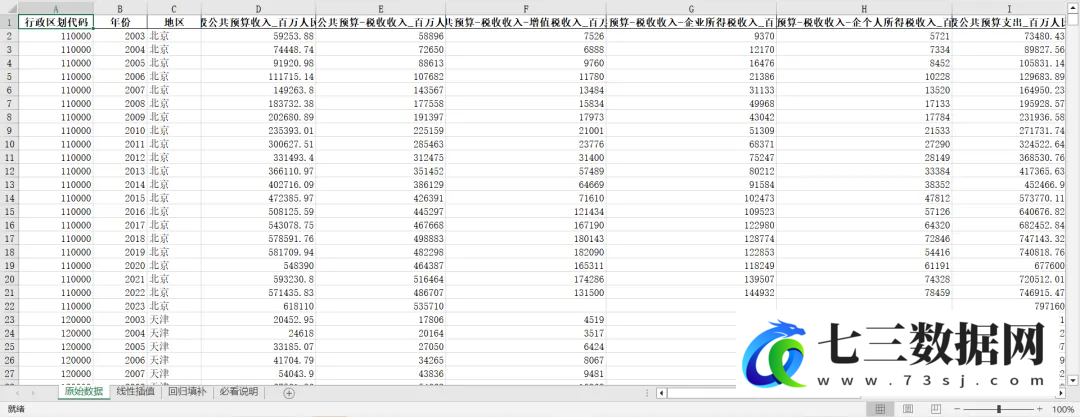The image size is (1080, 417).
Task: Switch to the 回归填补 sheet tab
Action: coord(187,392)
